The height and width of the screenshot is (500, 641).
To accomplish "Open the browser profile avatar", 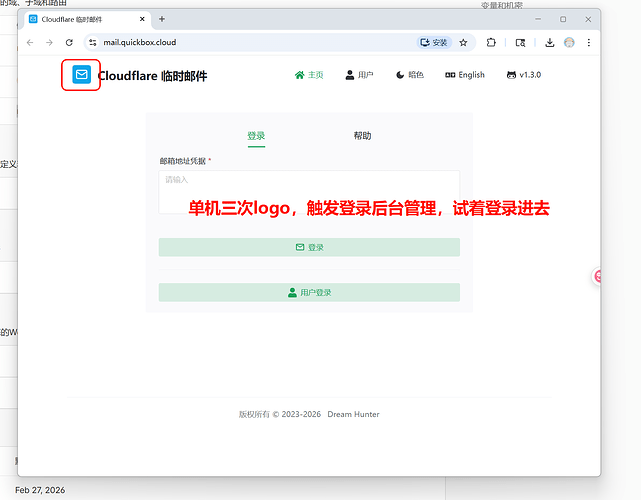I will pos(569,43).
